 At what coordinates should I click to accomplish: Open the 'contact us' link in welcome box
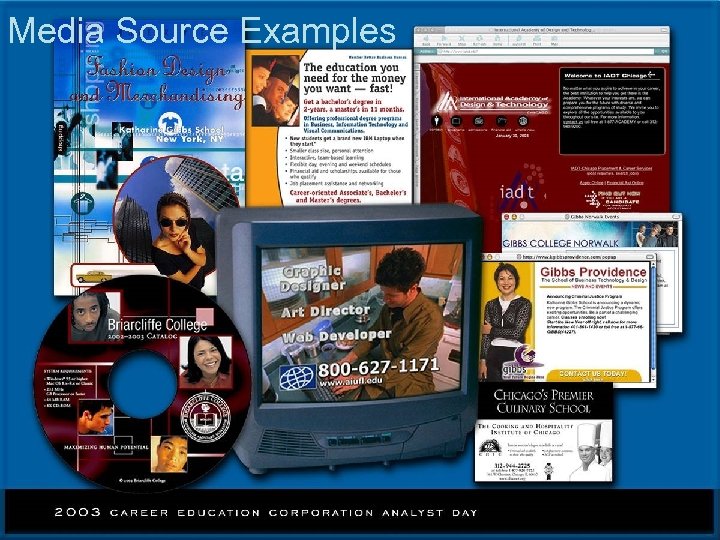pyautogui.click(x=572, y=122)
